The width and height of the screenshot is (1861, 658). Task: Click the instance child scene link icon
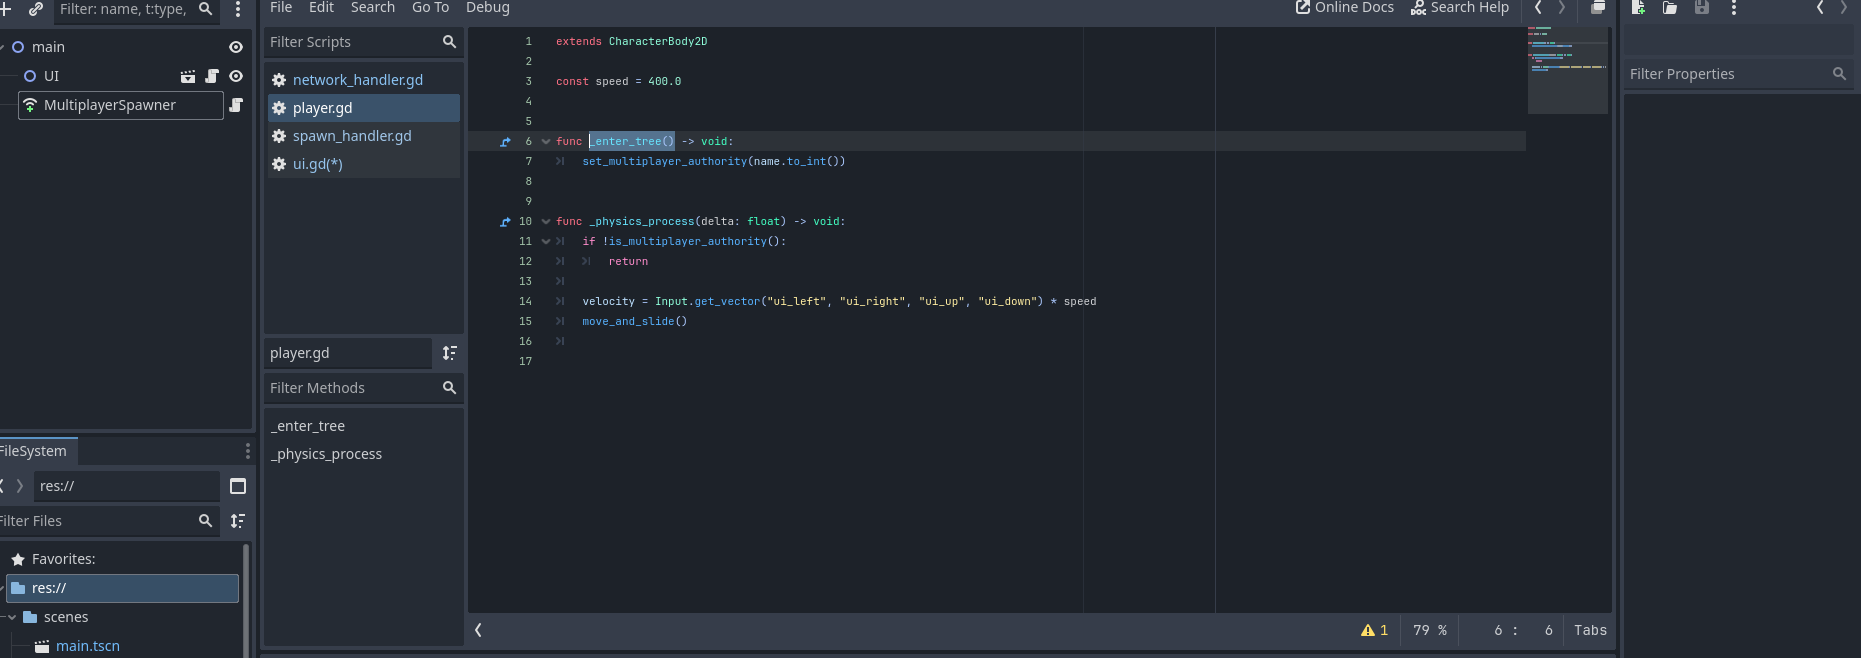[x=36, y=9]
